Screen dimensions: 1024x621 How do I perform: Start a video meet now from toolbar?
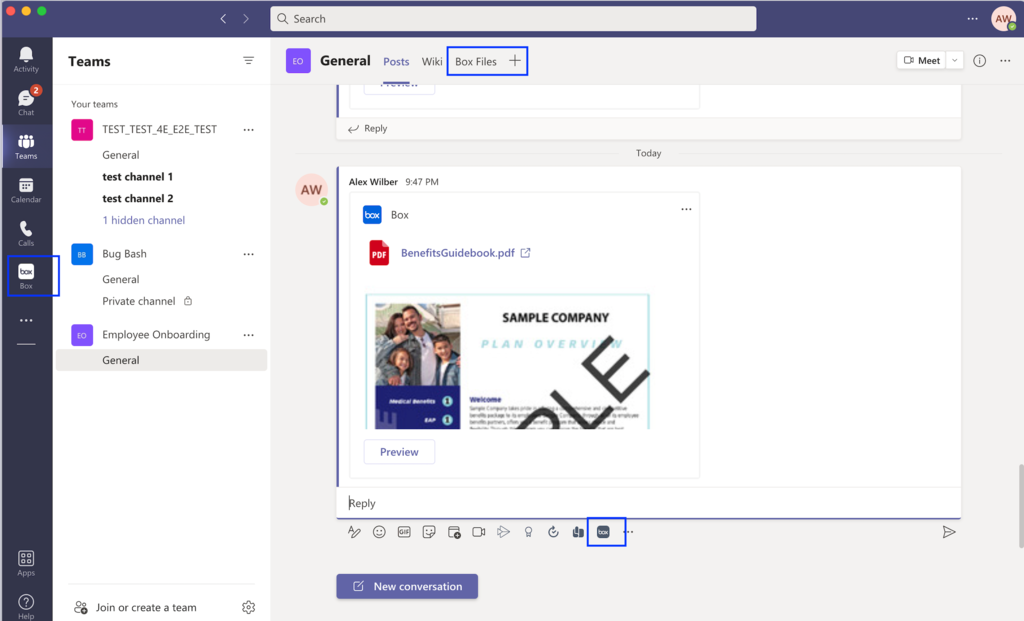(479, 532)
